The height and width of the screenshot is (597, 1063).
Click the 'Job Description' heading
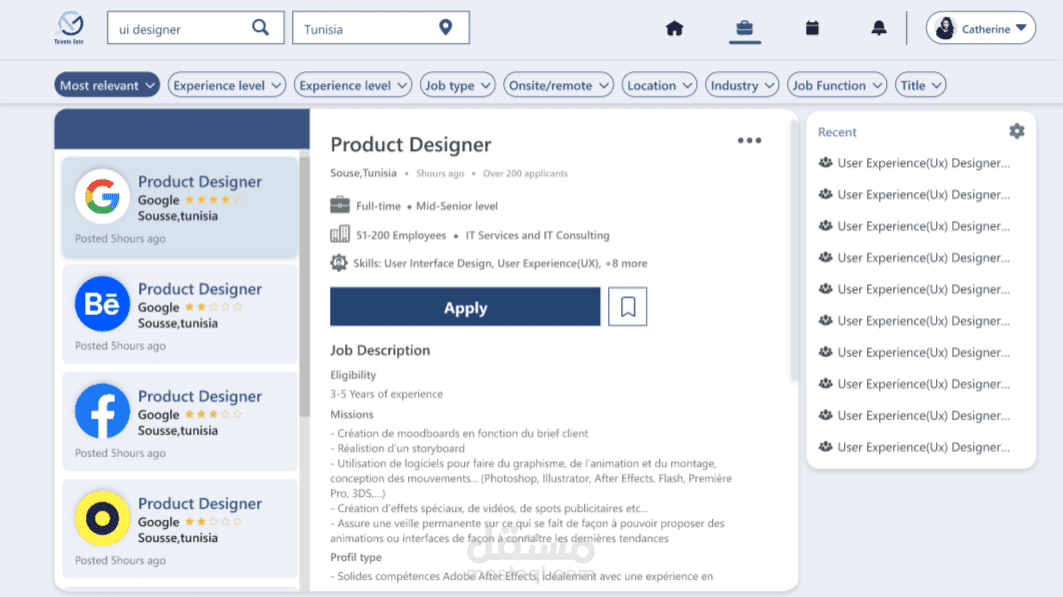pyautogui.click(x=380, y=350)
